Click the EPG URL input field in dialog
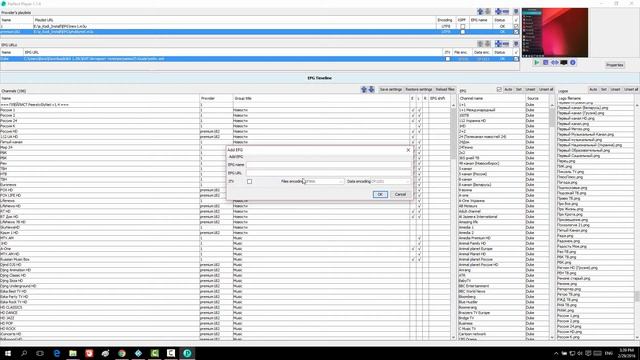Viewport: 640px width, 360px height. 329,173
